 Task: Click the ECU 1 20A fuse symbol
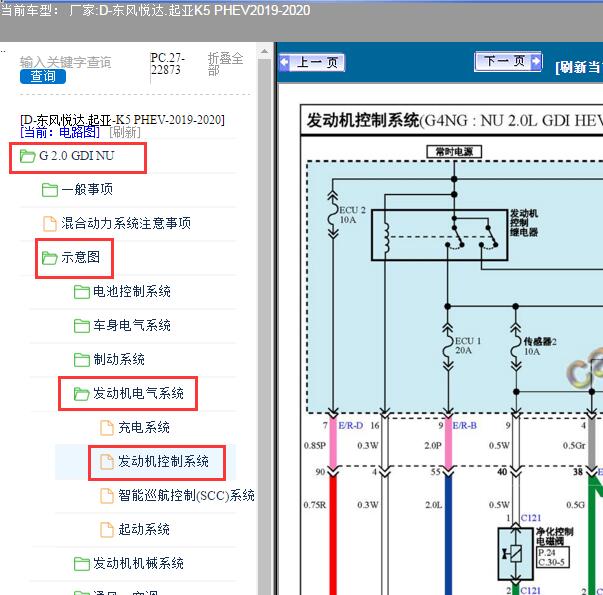(448, 346)
